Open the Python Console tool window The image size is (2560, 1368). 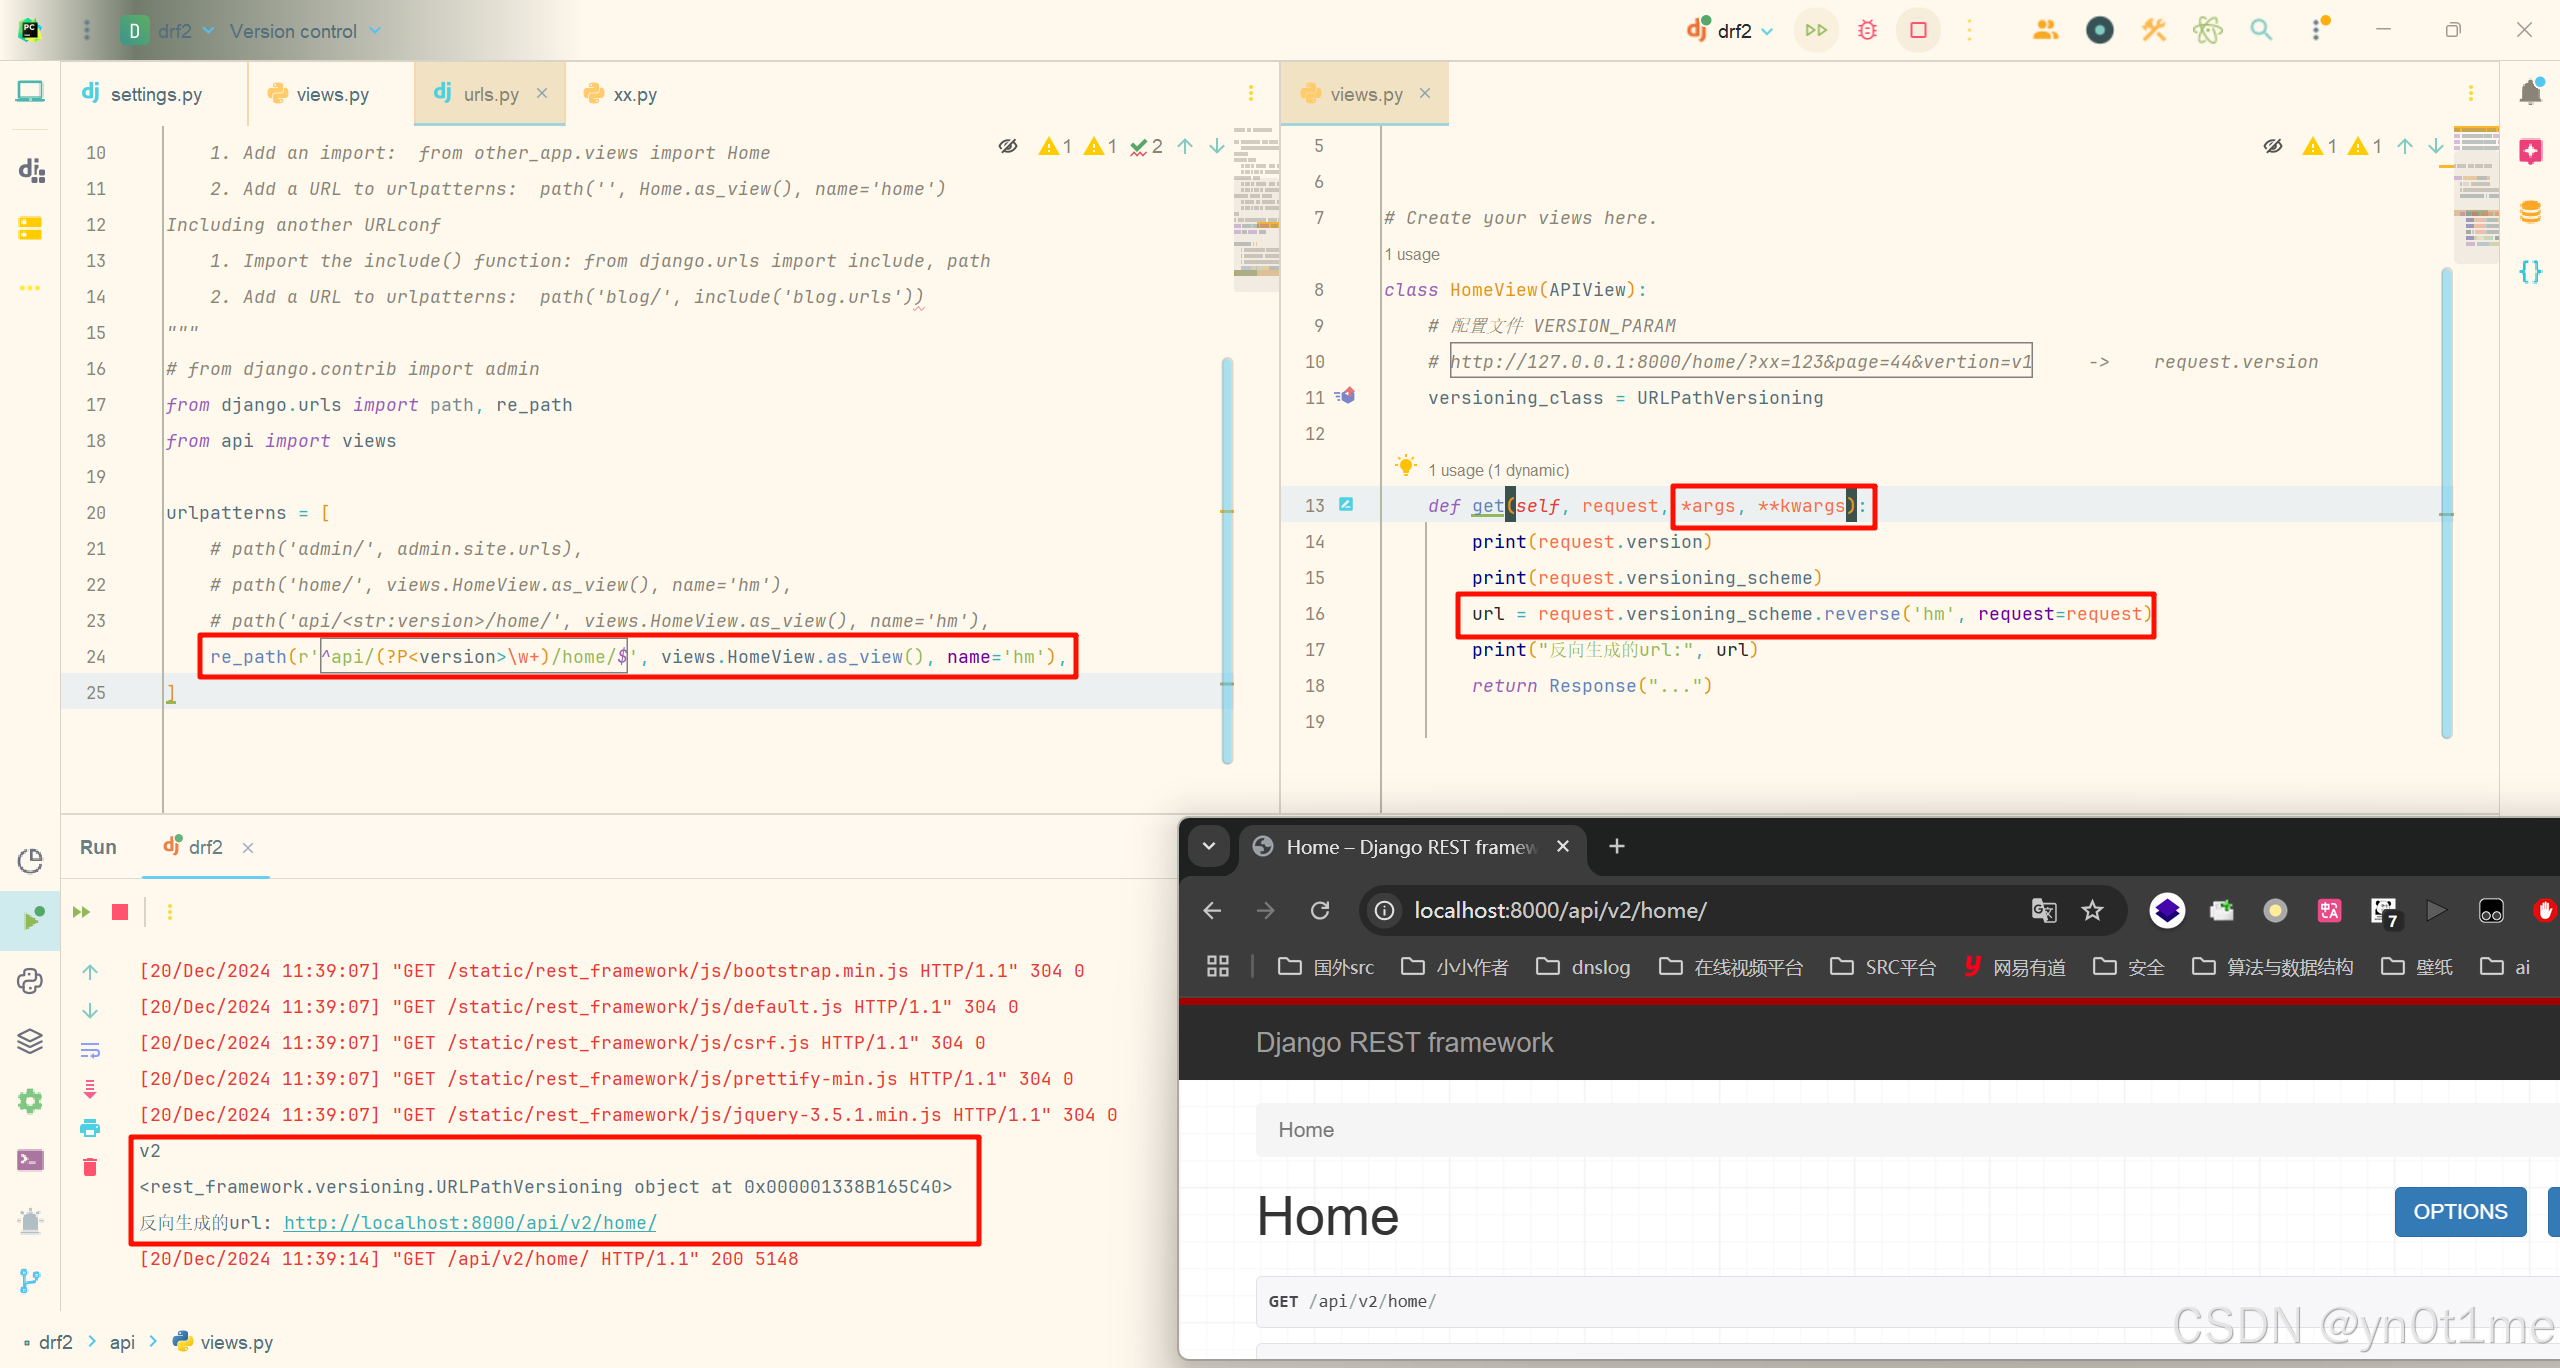30,981
